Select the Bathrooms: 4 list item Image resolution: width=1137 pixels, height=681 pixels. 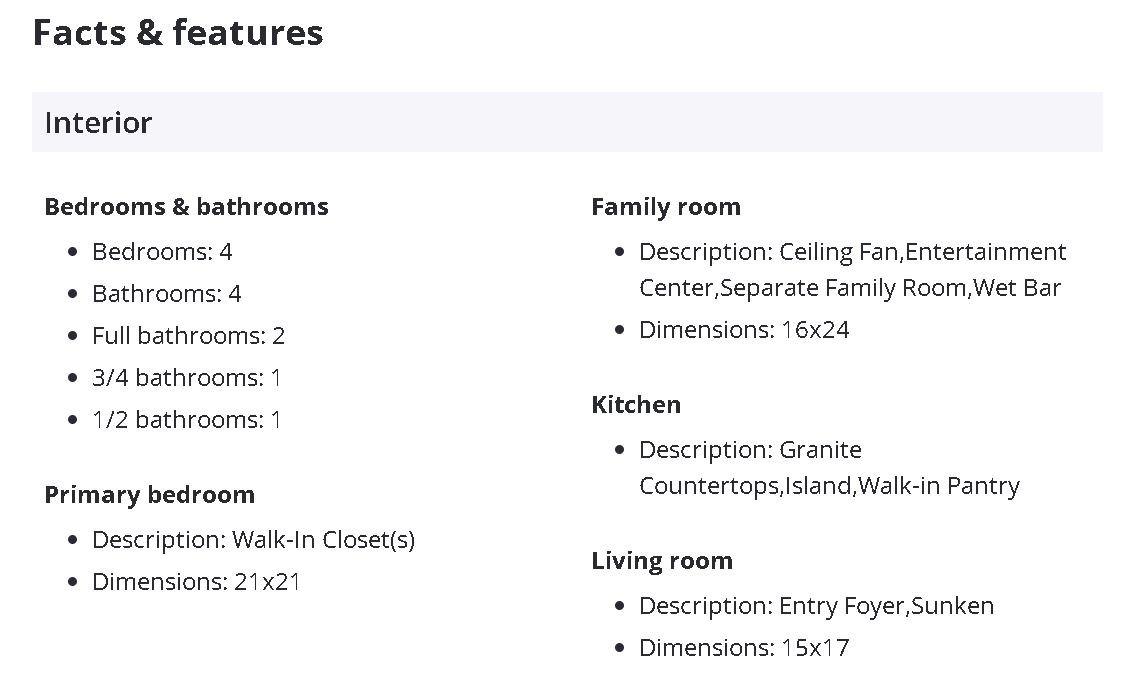[167, 294]
